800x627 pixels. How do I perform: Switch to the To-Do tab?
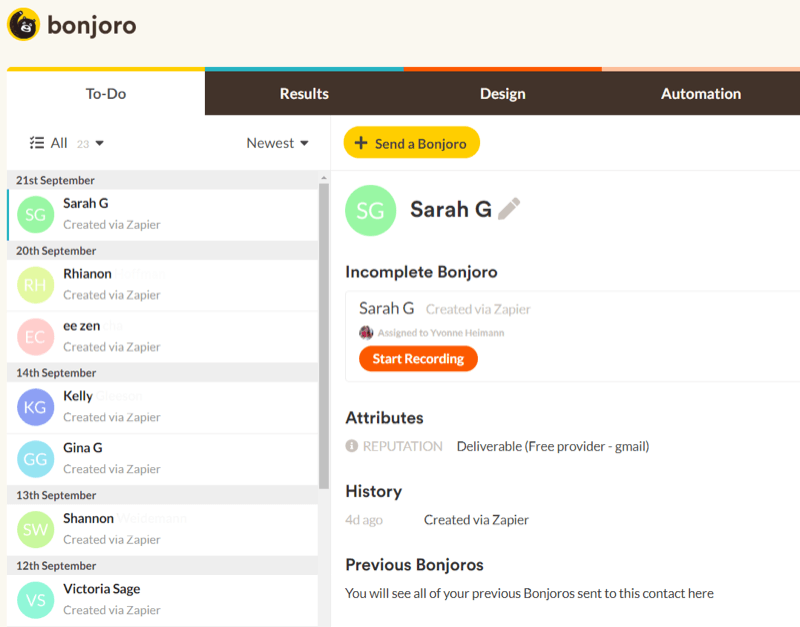point(106,93)
